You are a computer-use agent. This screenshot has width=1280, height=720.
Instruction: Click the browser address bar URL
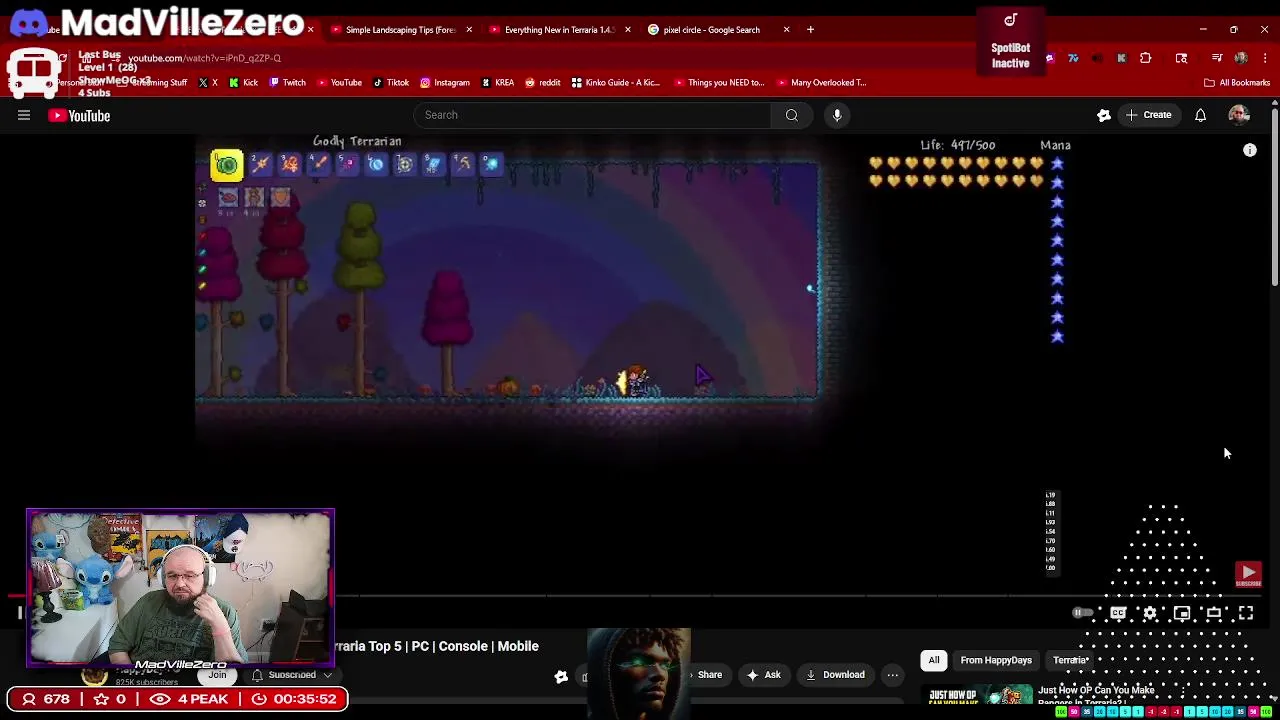(204, 58)
